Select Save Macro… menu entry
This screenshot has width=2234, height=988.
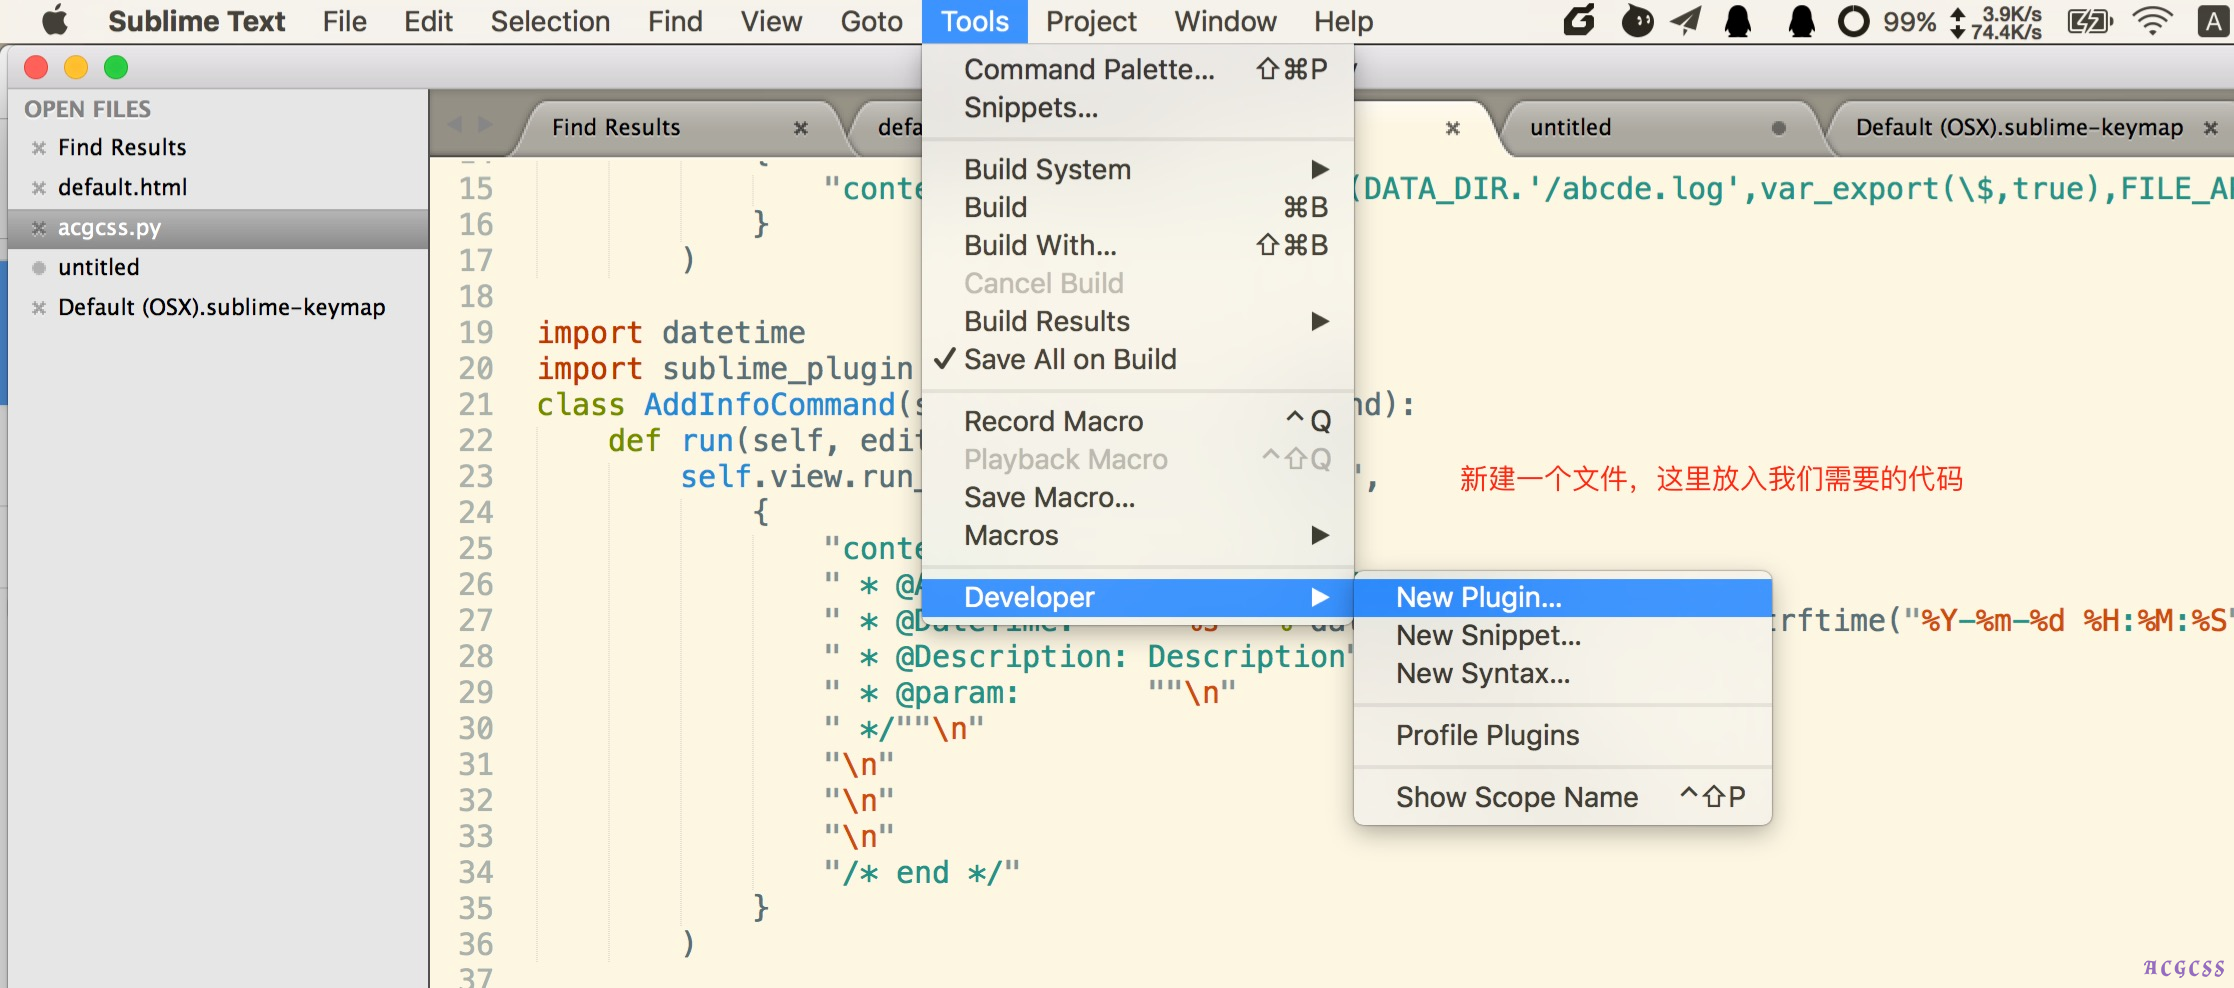pos(1137,497)
